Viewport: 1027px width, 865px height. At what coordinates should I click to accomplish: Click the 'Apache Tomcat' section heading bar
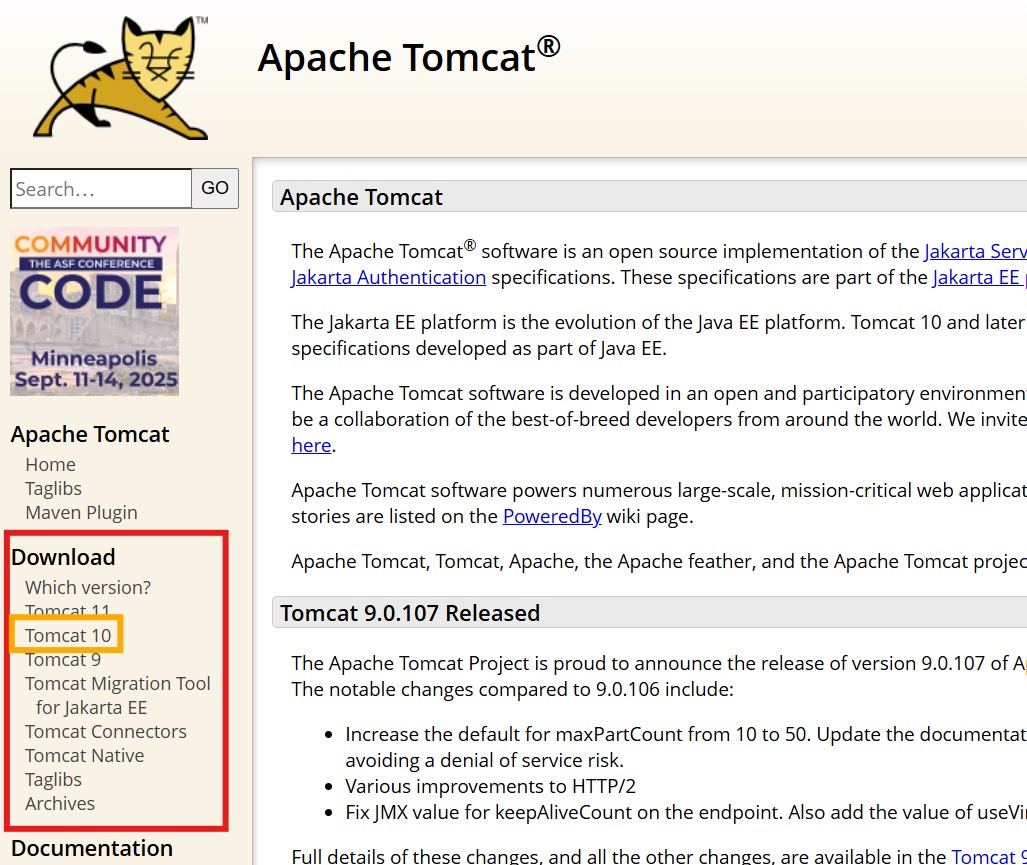[649, 196]
